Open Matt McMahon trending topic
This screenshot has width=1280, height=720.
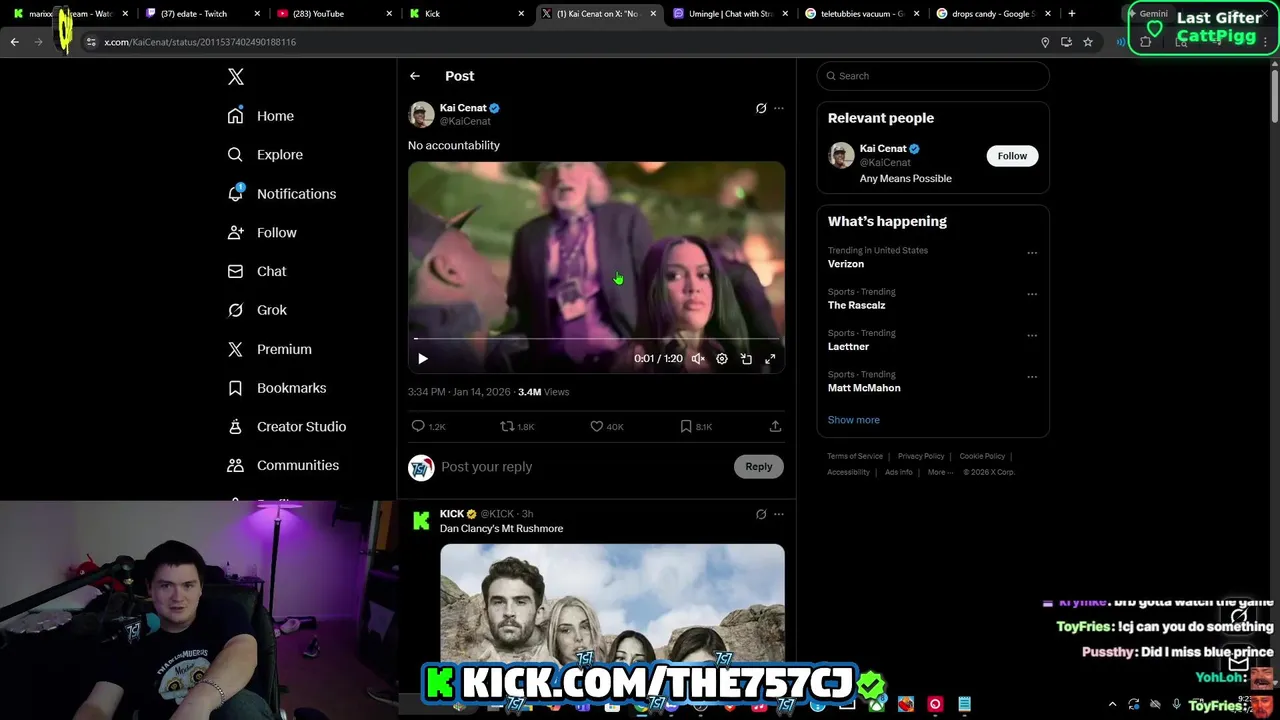pyautogui.click(x=864, y=388)
